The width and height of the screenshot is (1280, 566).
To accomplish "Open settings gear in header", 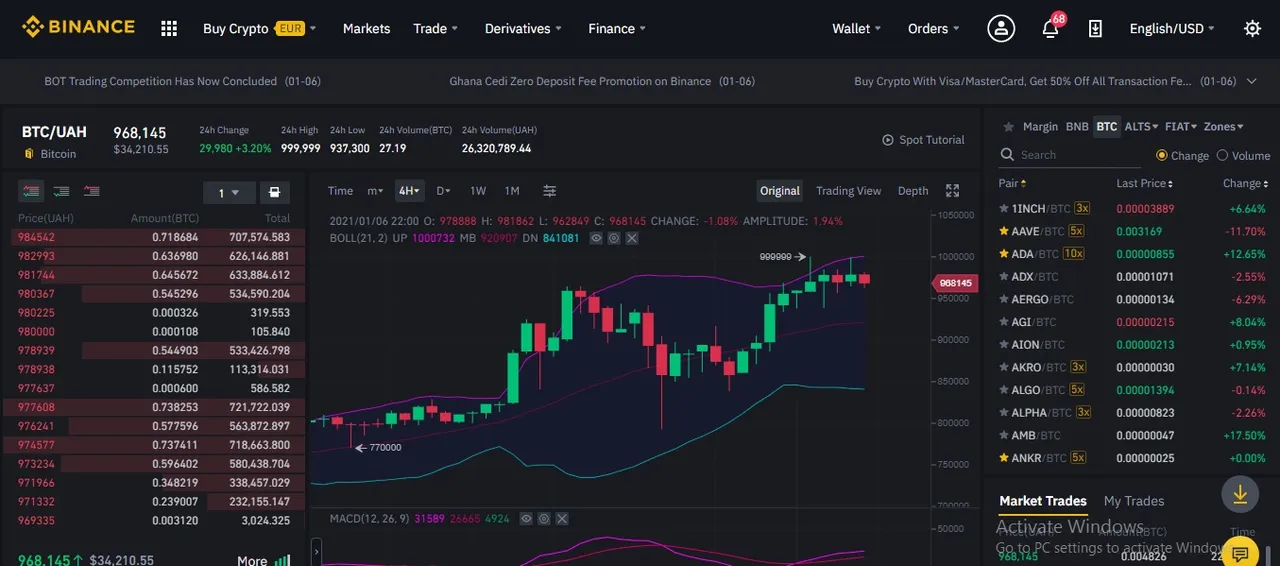I will coord(1252,29).
